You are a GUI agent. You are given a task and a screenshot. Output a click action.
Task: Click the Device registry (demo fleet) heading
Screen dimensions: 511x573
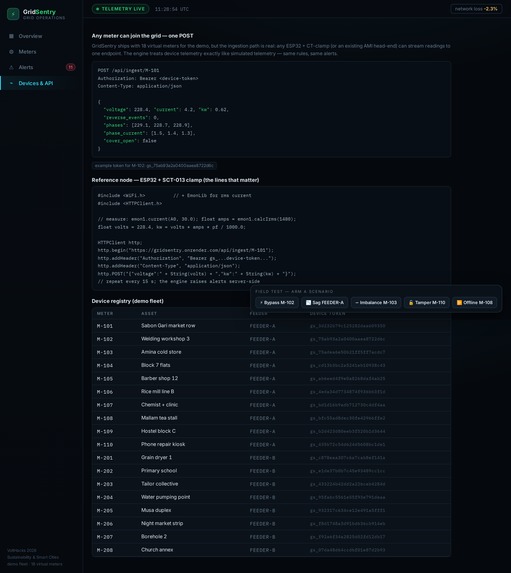[x=128, y=301]
